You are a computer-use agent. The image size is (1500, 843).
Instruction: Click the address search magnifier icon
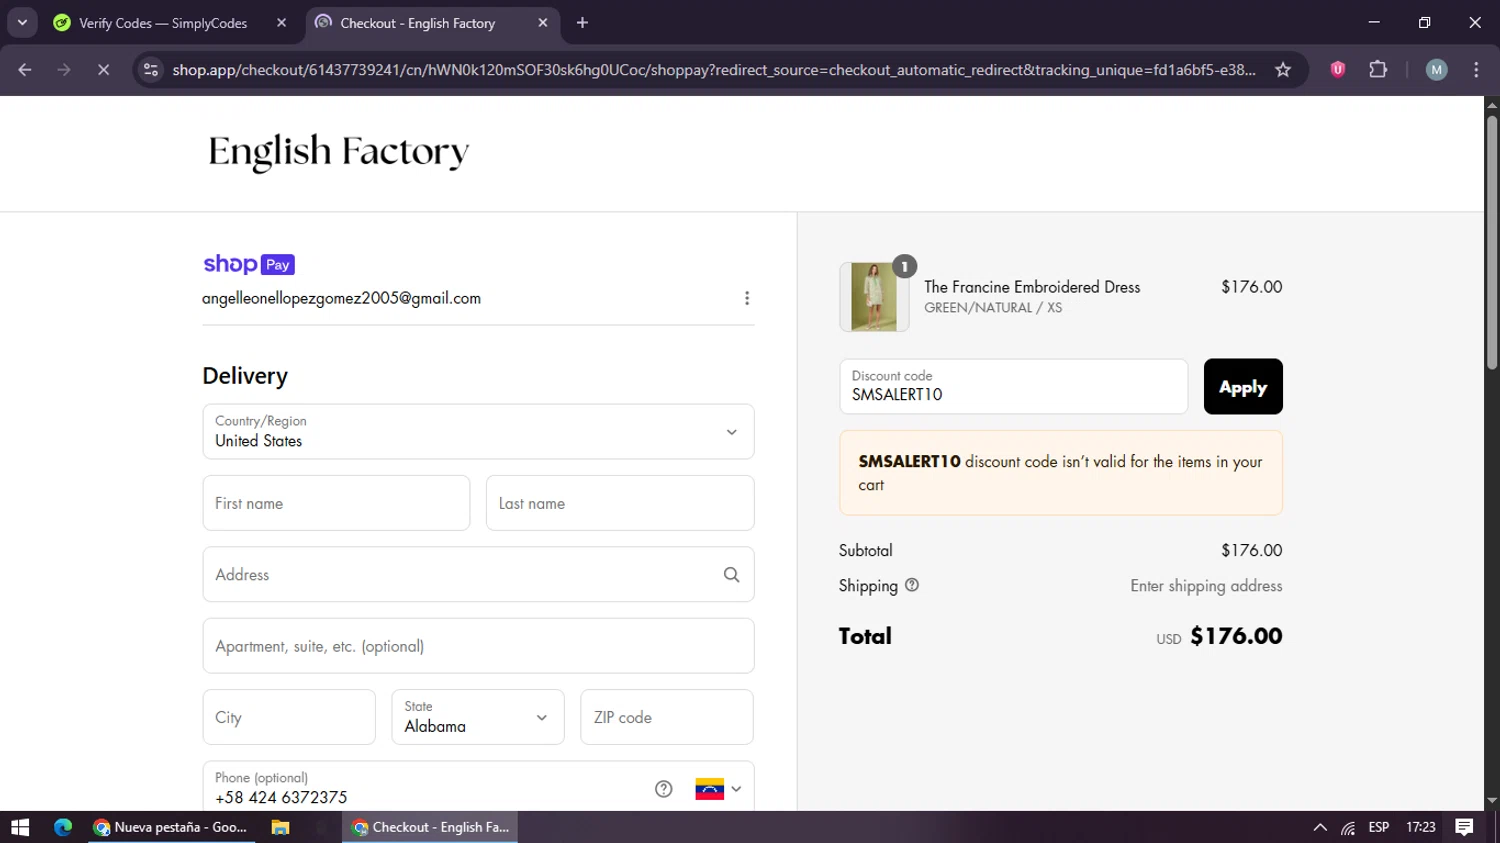[x=732, y=575]
